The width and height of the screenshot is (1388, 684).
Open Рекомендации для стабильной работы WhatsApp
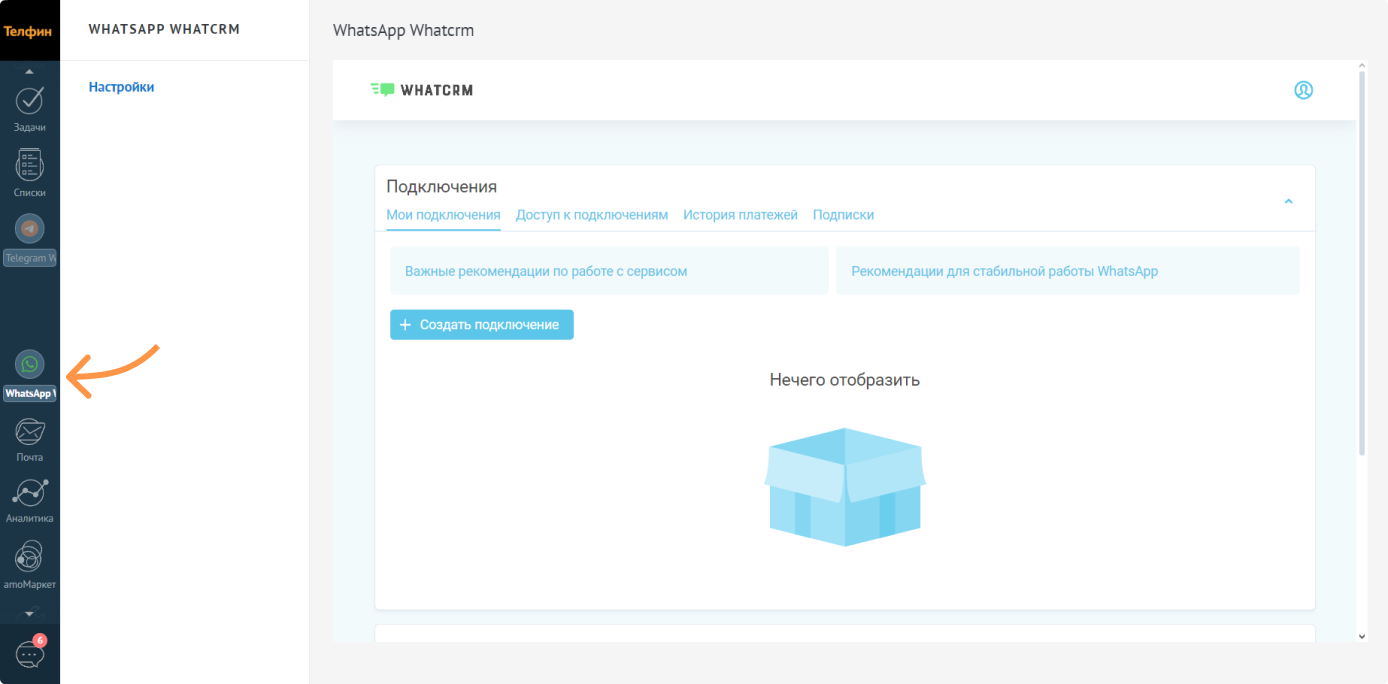[x=1068, y=271]
